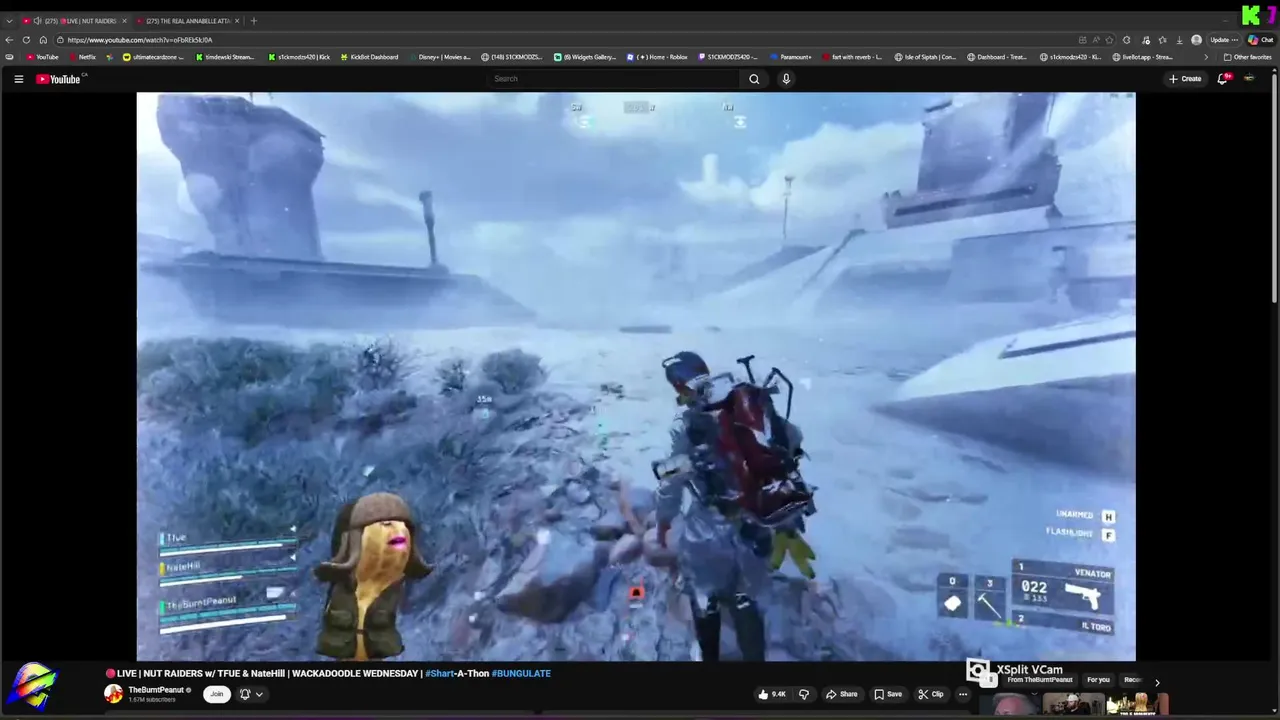Open the Widgets Gallery bookmark
Image resolution: width=1280 pixels, height=720 pixels.
(x=585, y=57)
